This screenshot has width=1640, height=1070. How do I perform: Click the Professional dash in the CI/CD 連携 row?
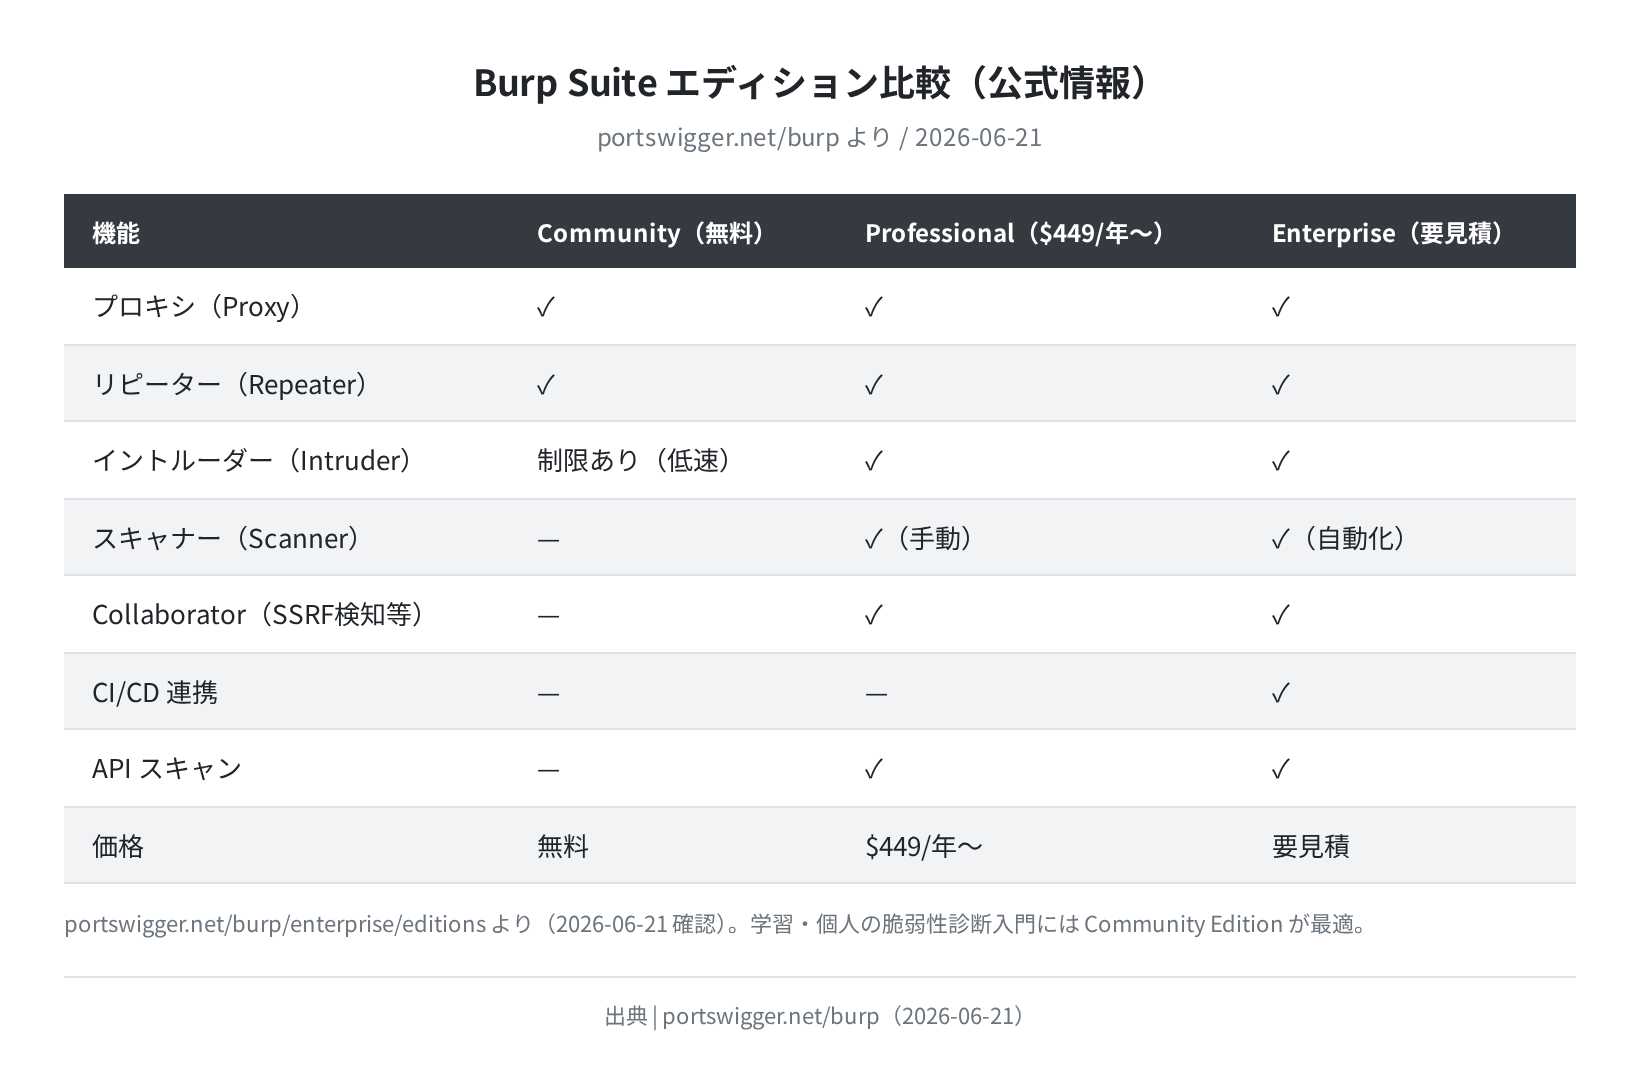click(876, 694)
